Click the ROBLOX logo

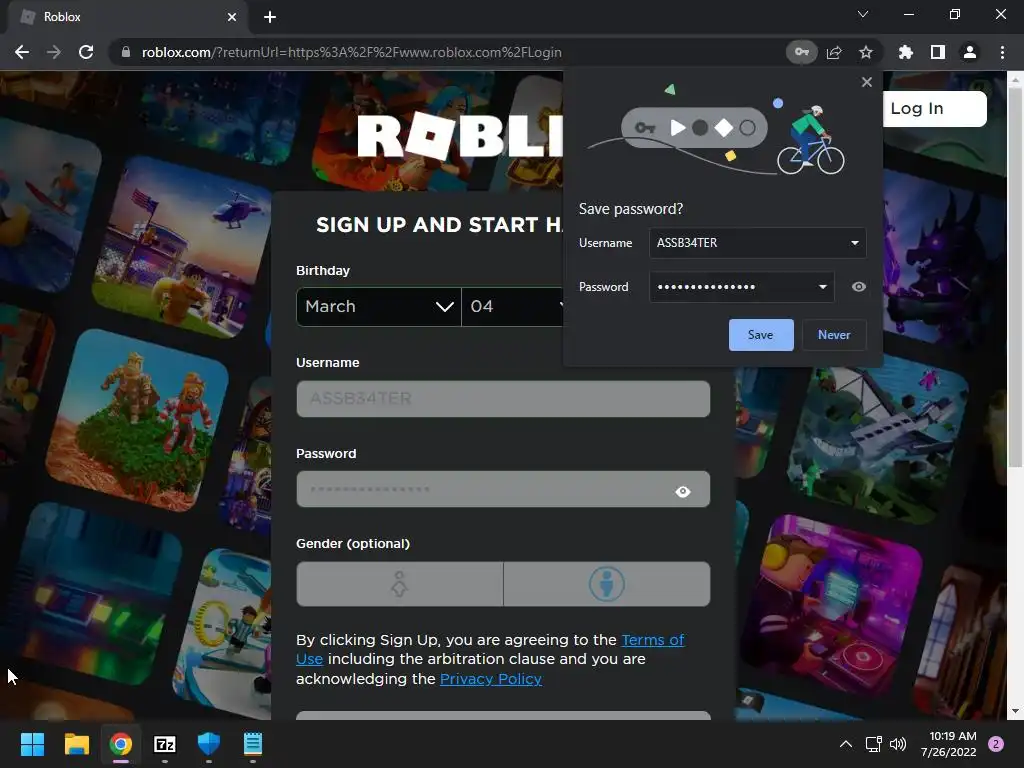(460, 136)
